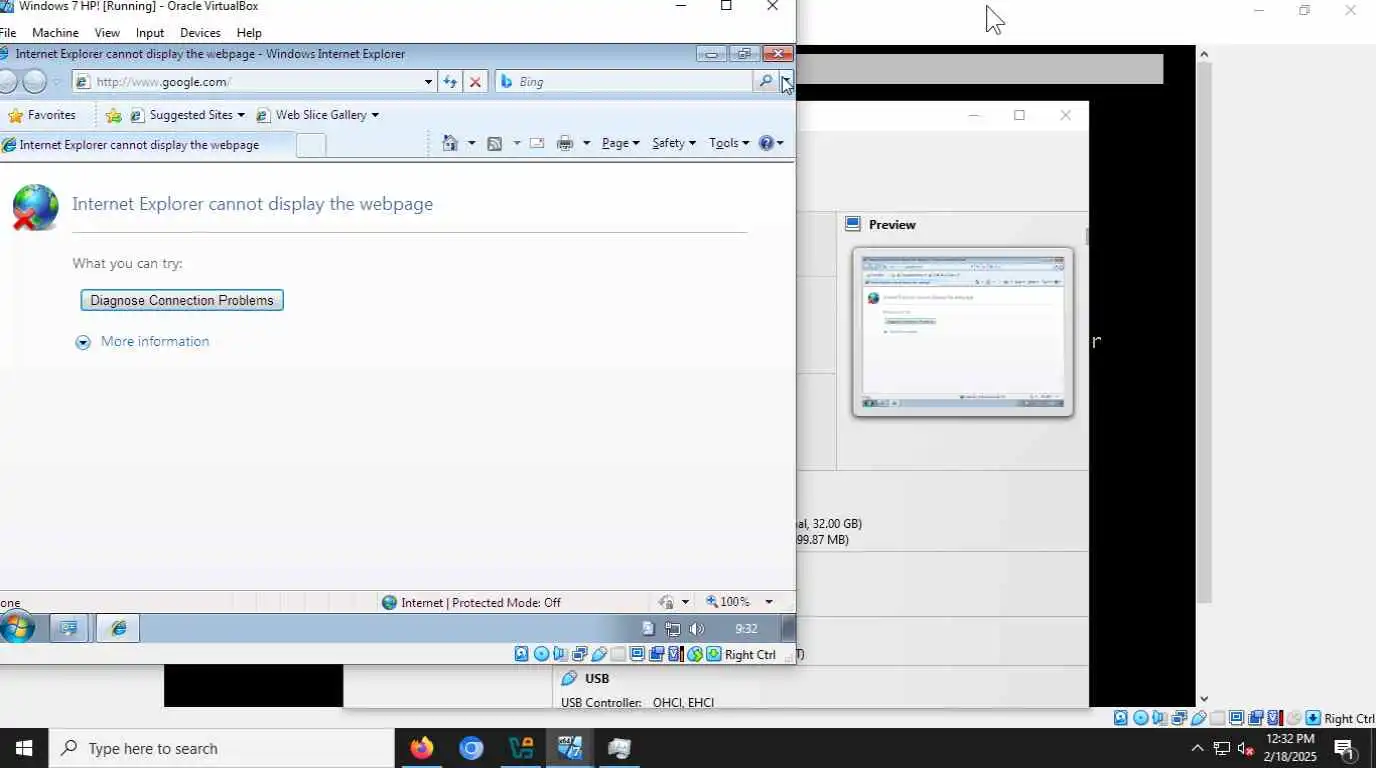
Task: Open the Home button dropdown arrow
Action: coord(471,143)
